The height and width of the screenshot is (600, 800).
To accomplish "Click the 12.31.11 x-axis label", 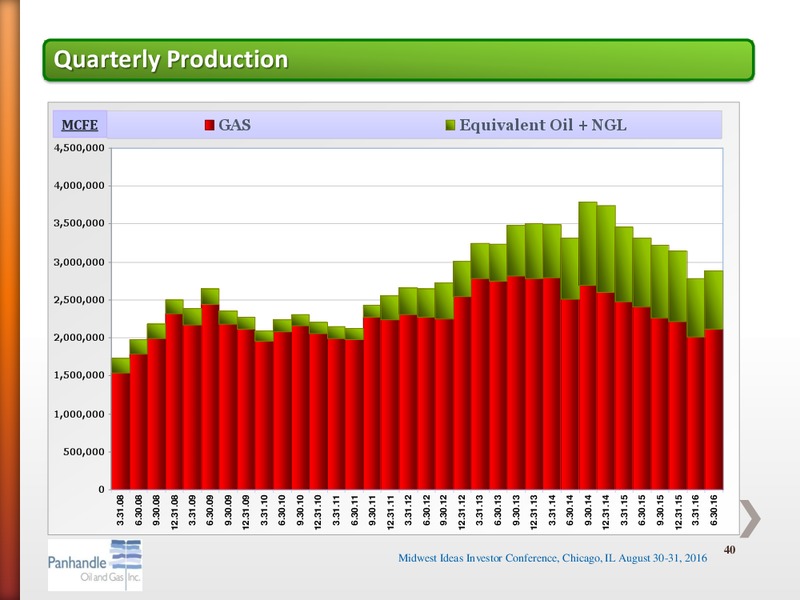I will tap(390, 512).
